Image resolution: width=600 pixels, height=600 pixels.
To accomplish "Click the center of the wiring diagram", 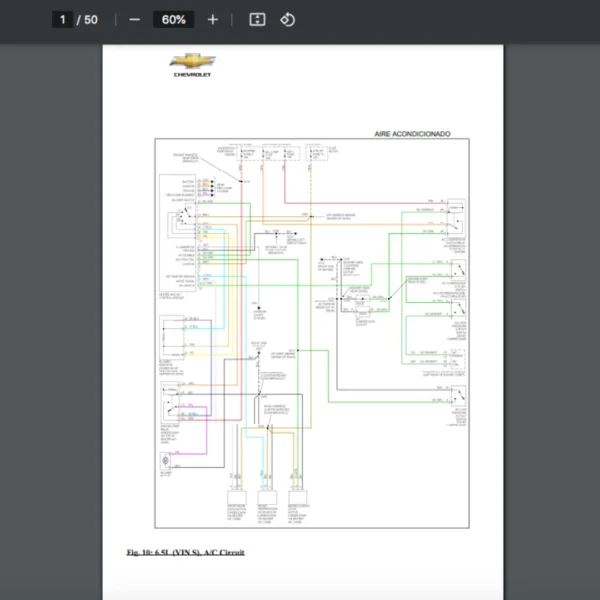I will (x=310, y=332).
